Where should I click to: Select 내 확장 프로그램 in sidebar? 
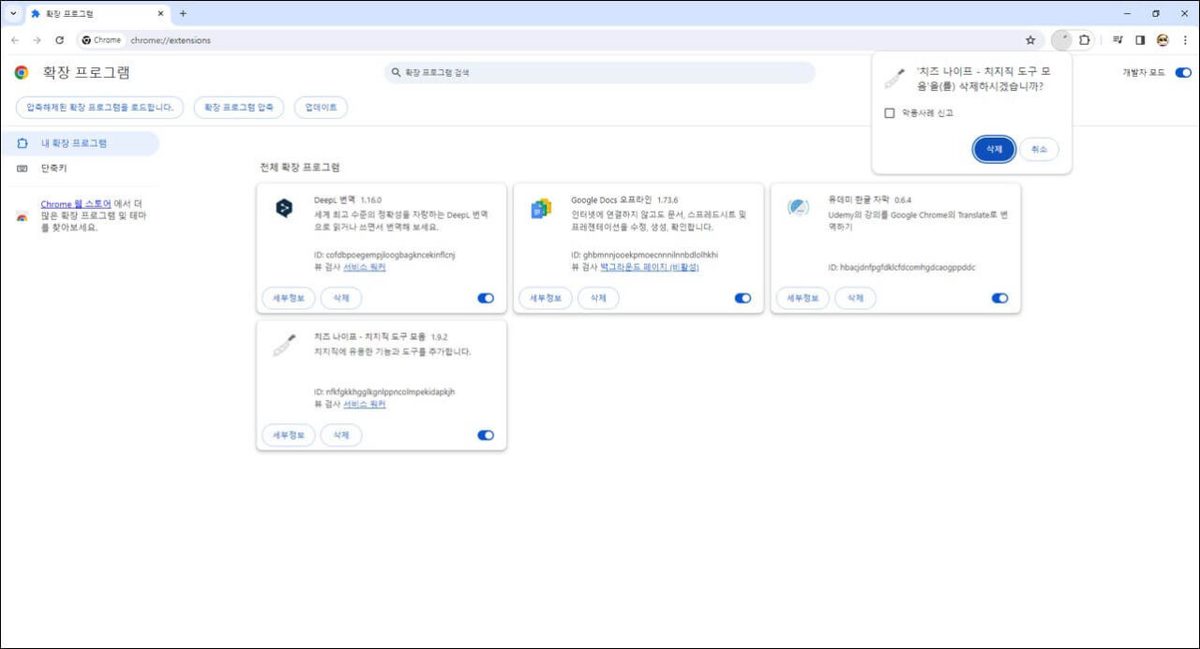pos(79,143)
